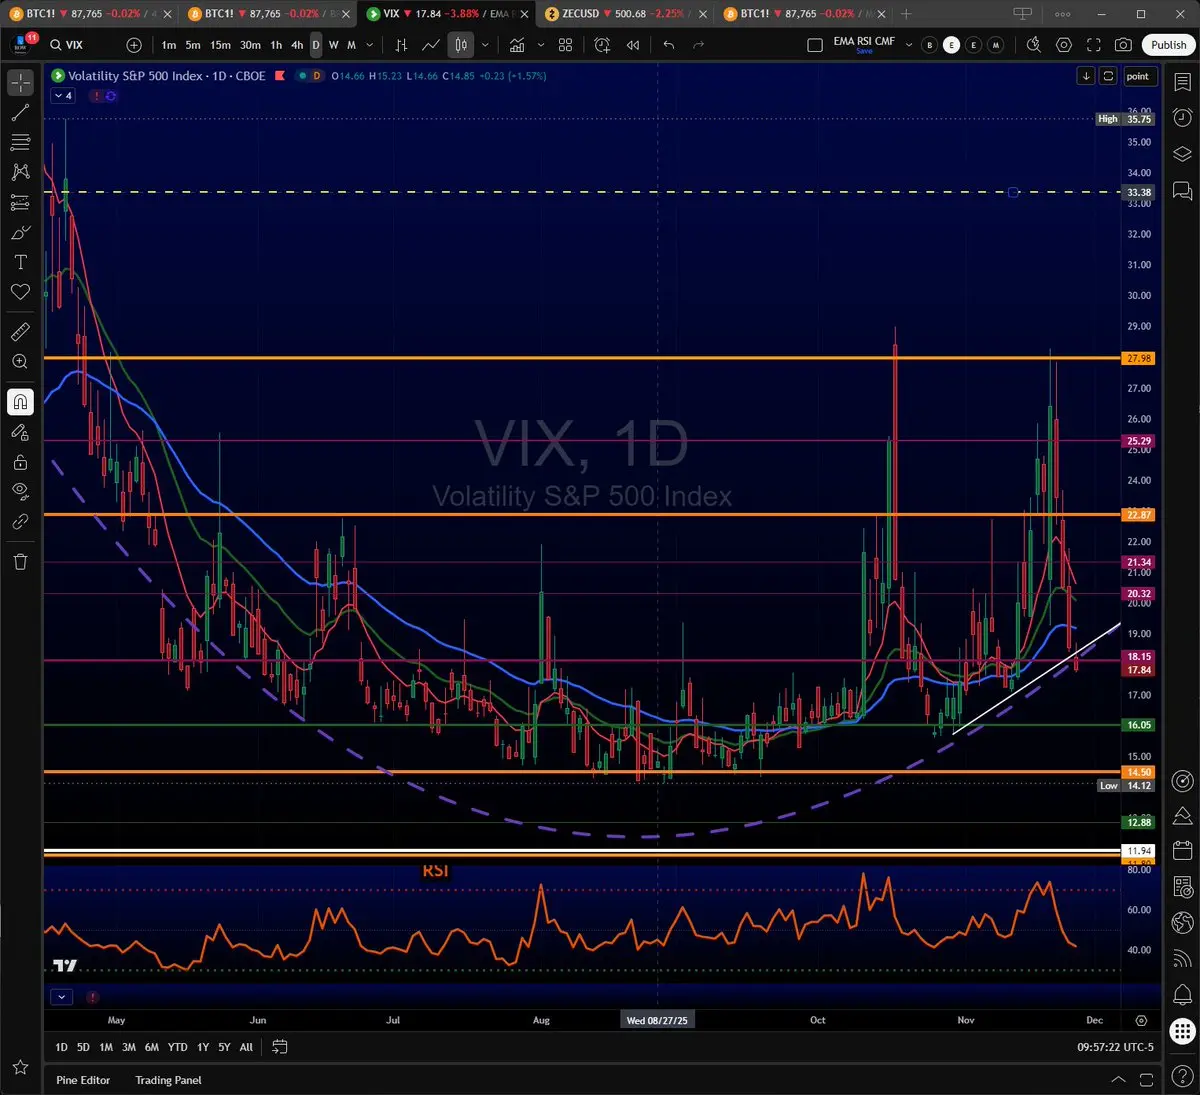This screenshot has width=1200, height=1095.
Task: Select the brush drawing tool
Action: click(20, 232)
